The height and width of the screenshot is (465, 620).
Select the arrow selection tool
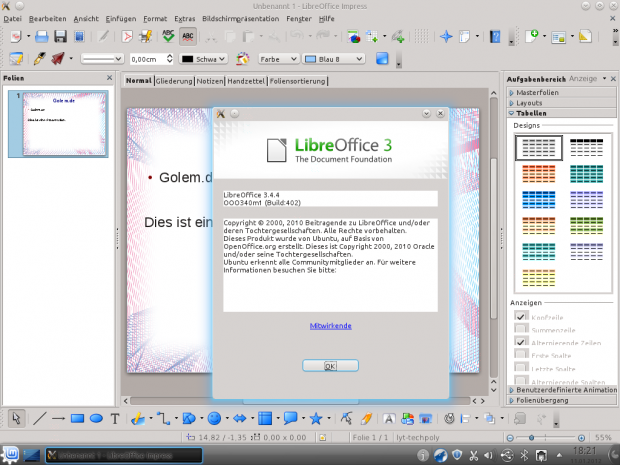coord(17,418)
